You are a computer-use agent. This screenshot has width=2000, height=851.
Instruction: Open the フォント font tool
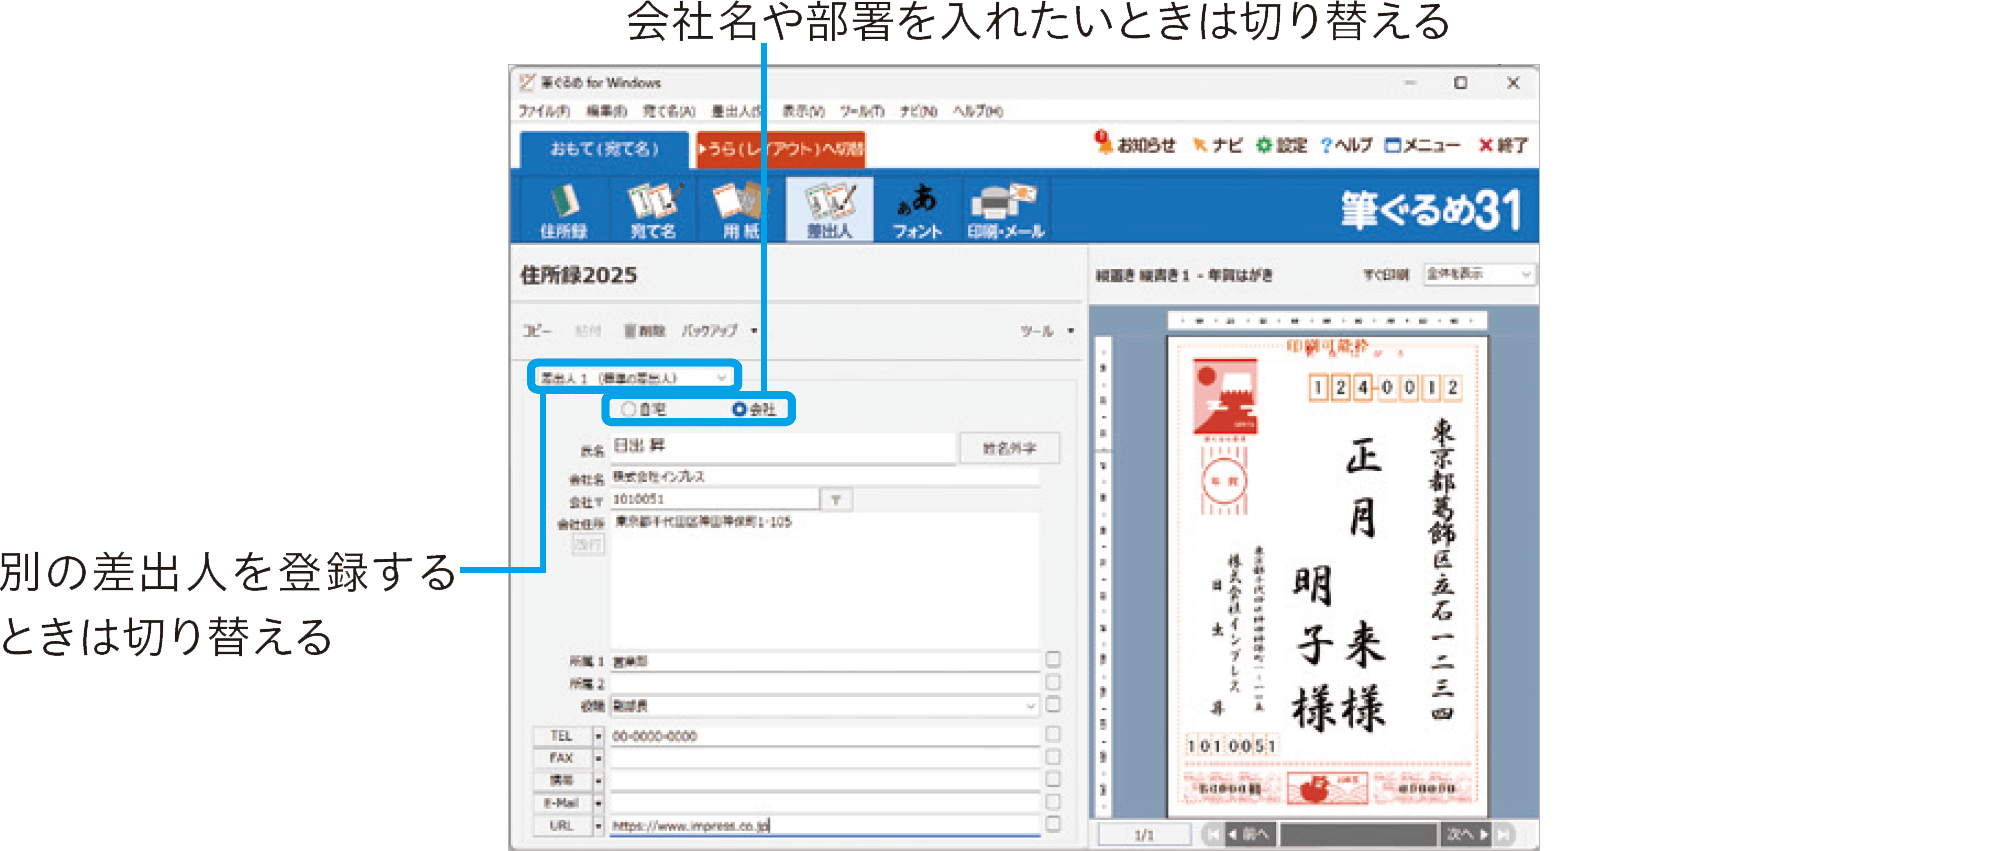click(x=917, y=210)
